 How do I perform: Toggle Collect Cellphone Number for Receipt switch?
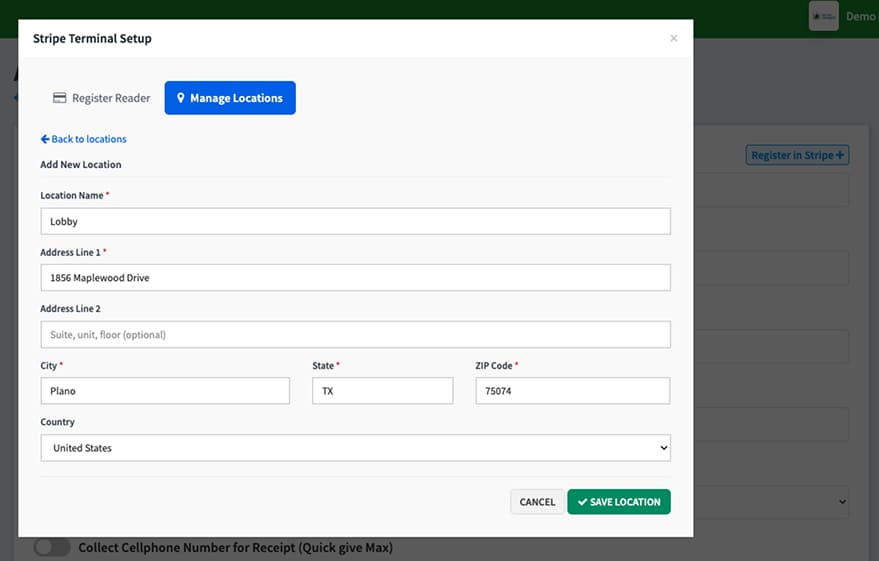(52, 548)
